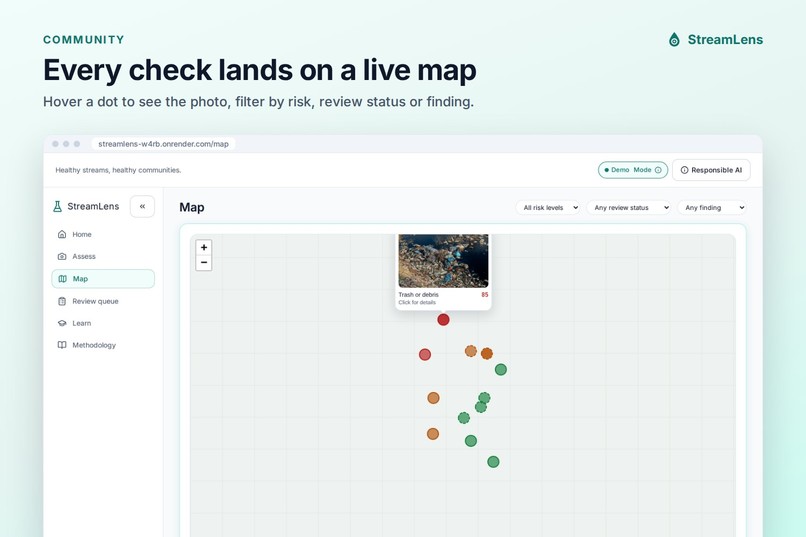
Task: Toggle the Demo Mode pill
Action: click(x=633, y=170)
